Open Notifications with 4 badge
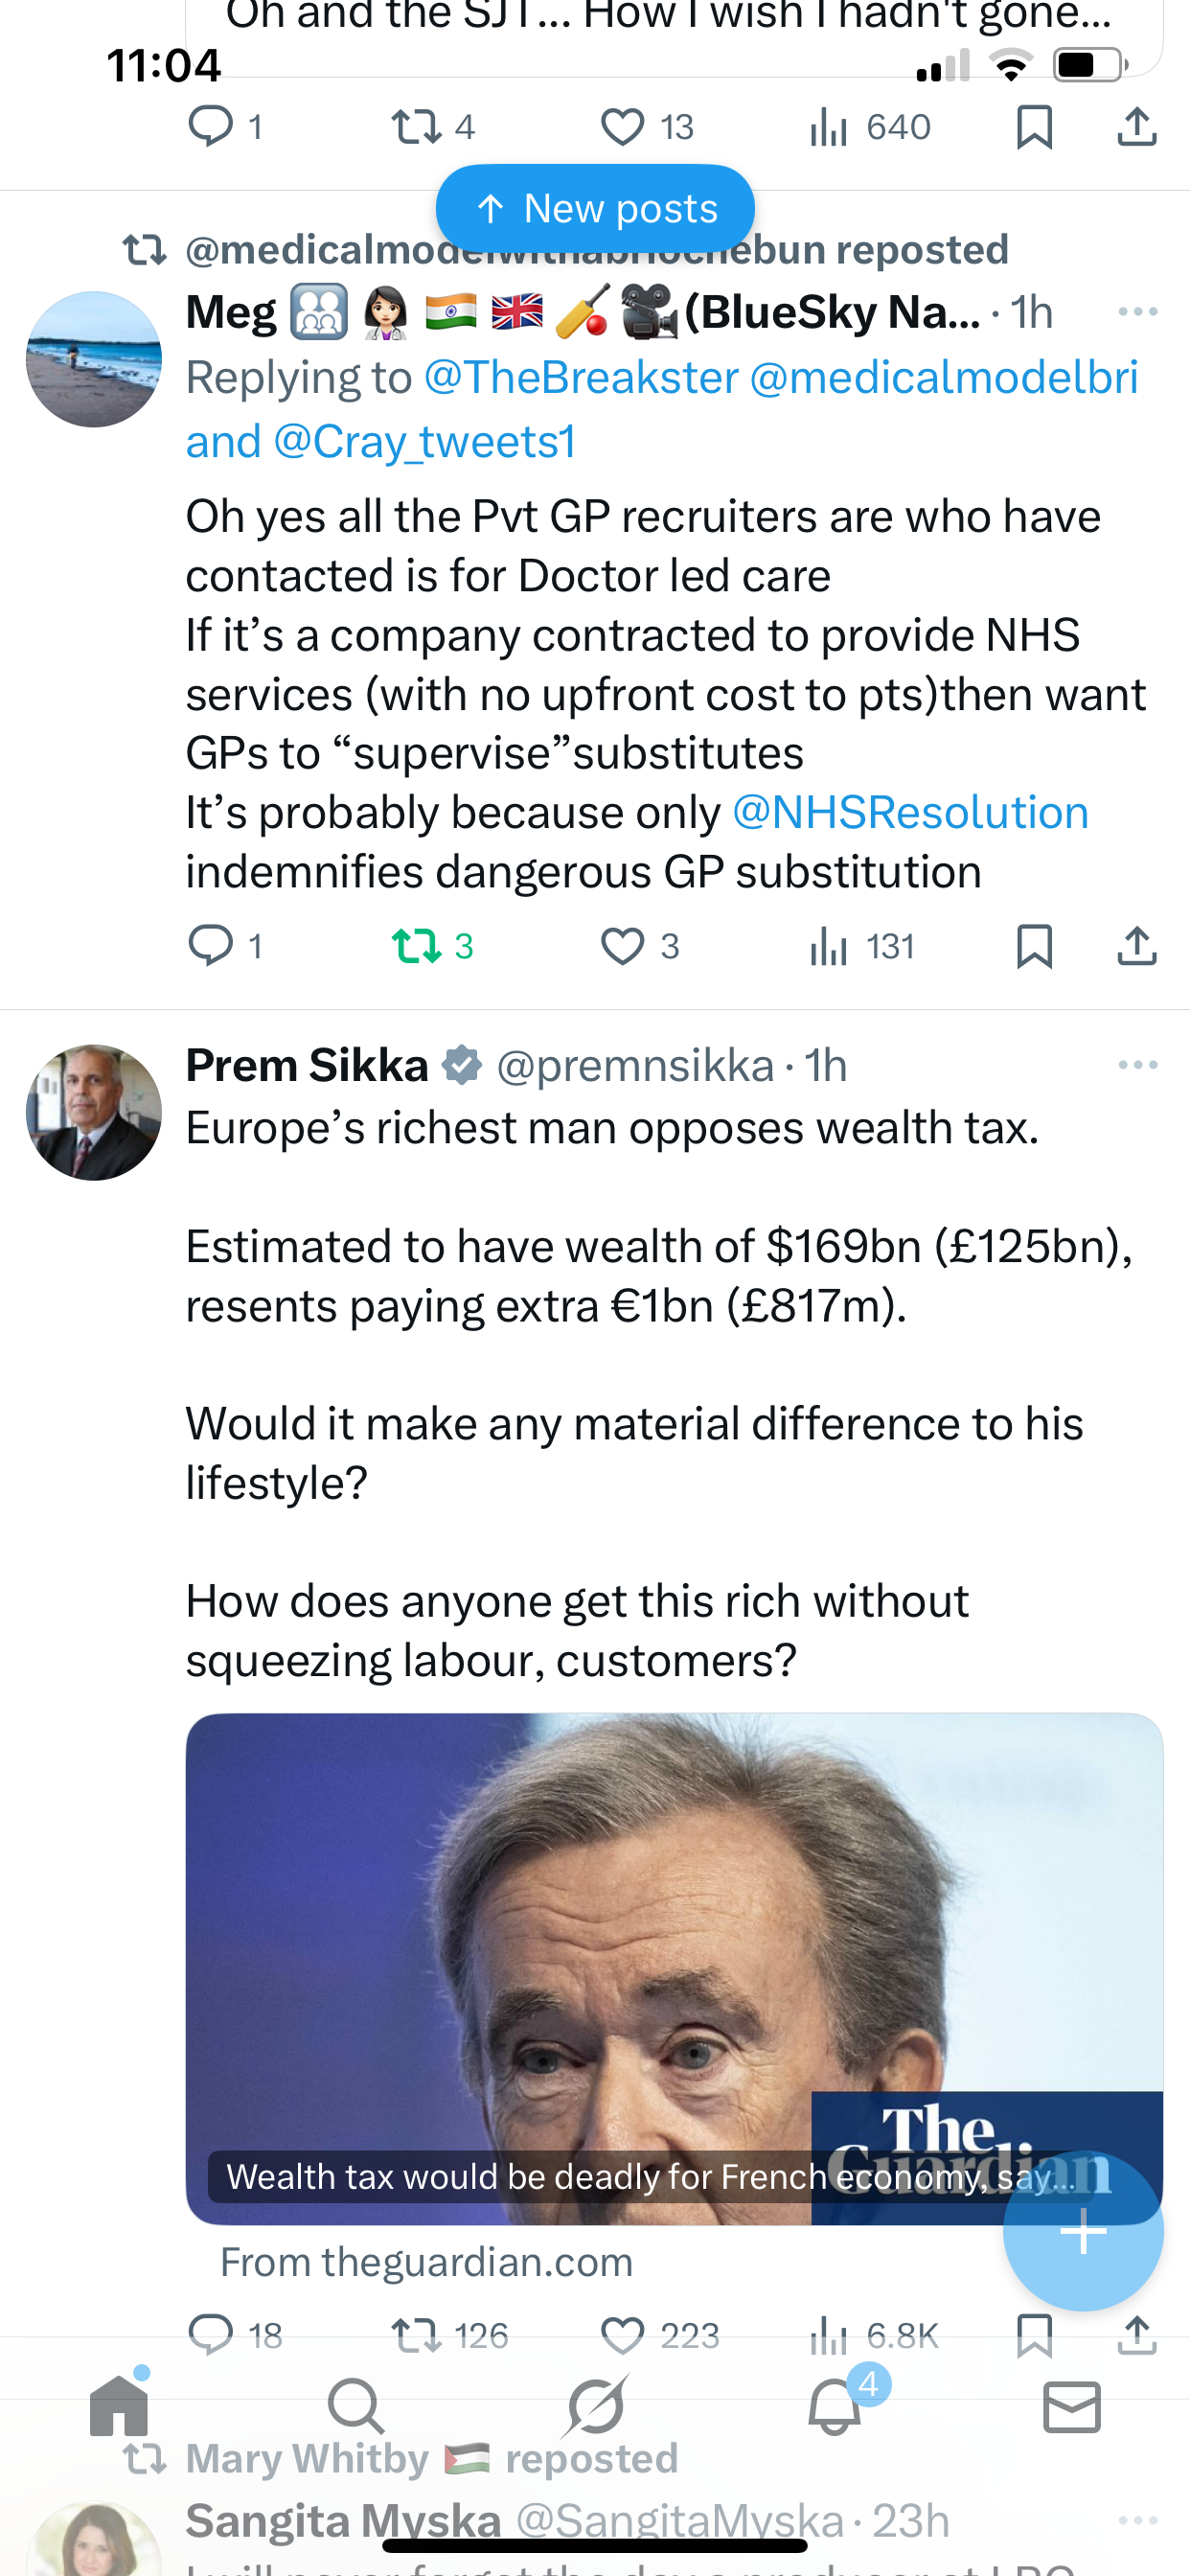This screenshot has width=1190, height=2576. click(x=834, y=2406)
